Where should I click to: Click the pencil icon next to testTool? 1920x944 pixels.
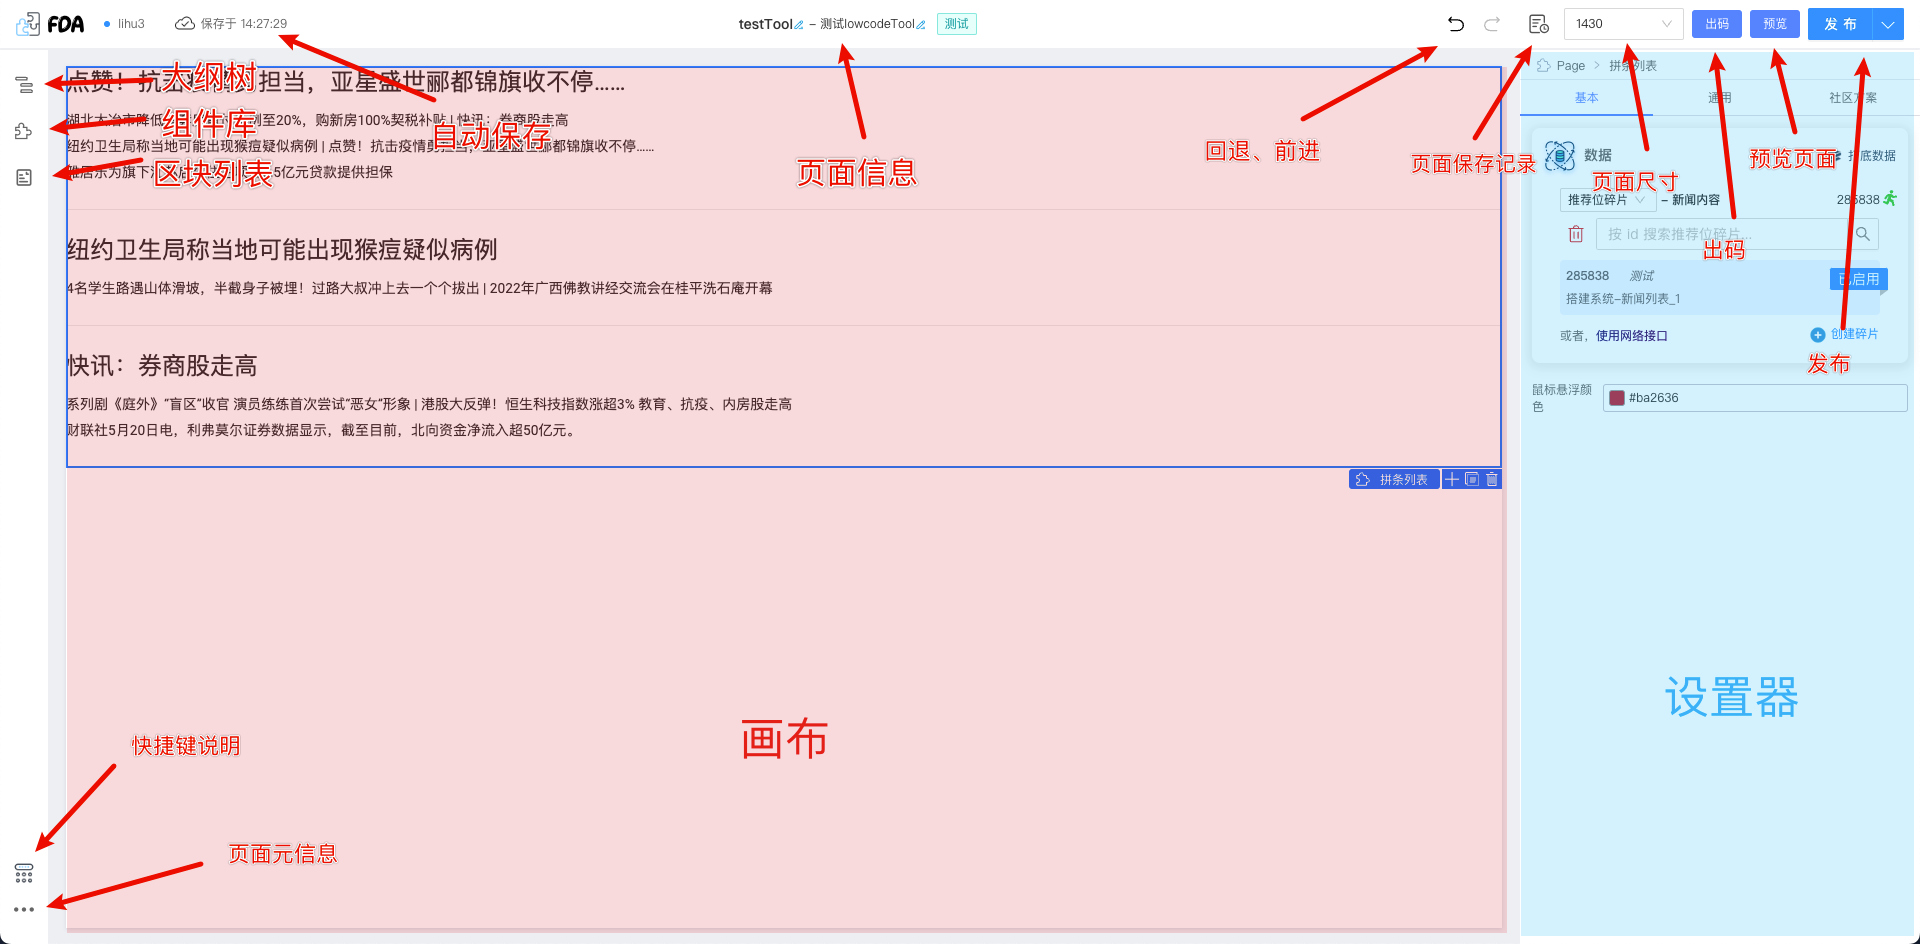[799, 25]
